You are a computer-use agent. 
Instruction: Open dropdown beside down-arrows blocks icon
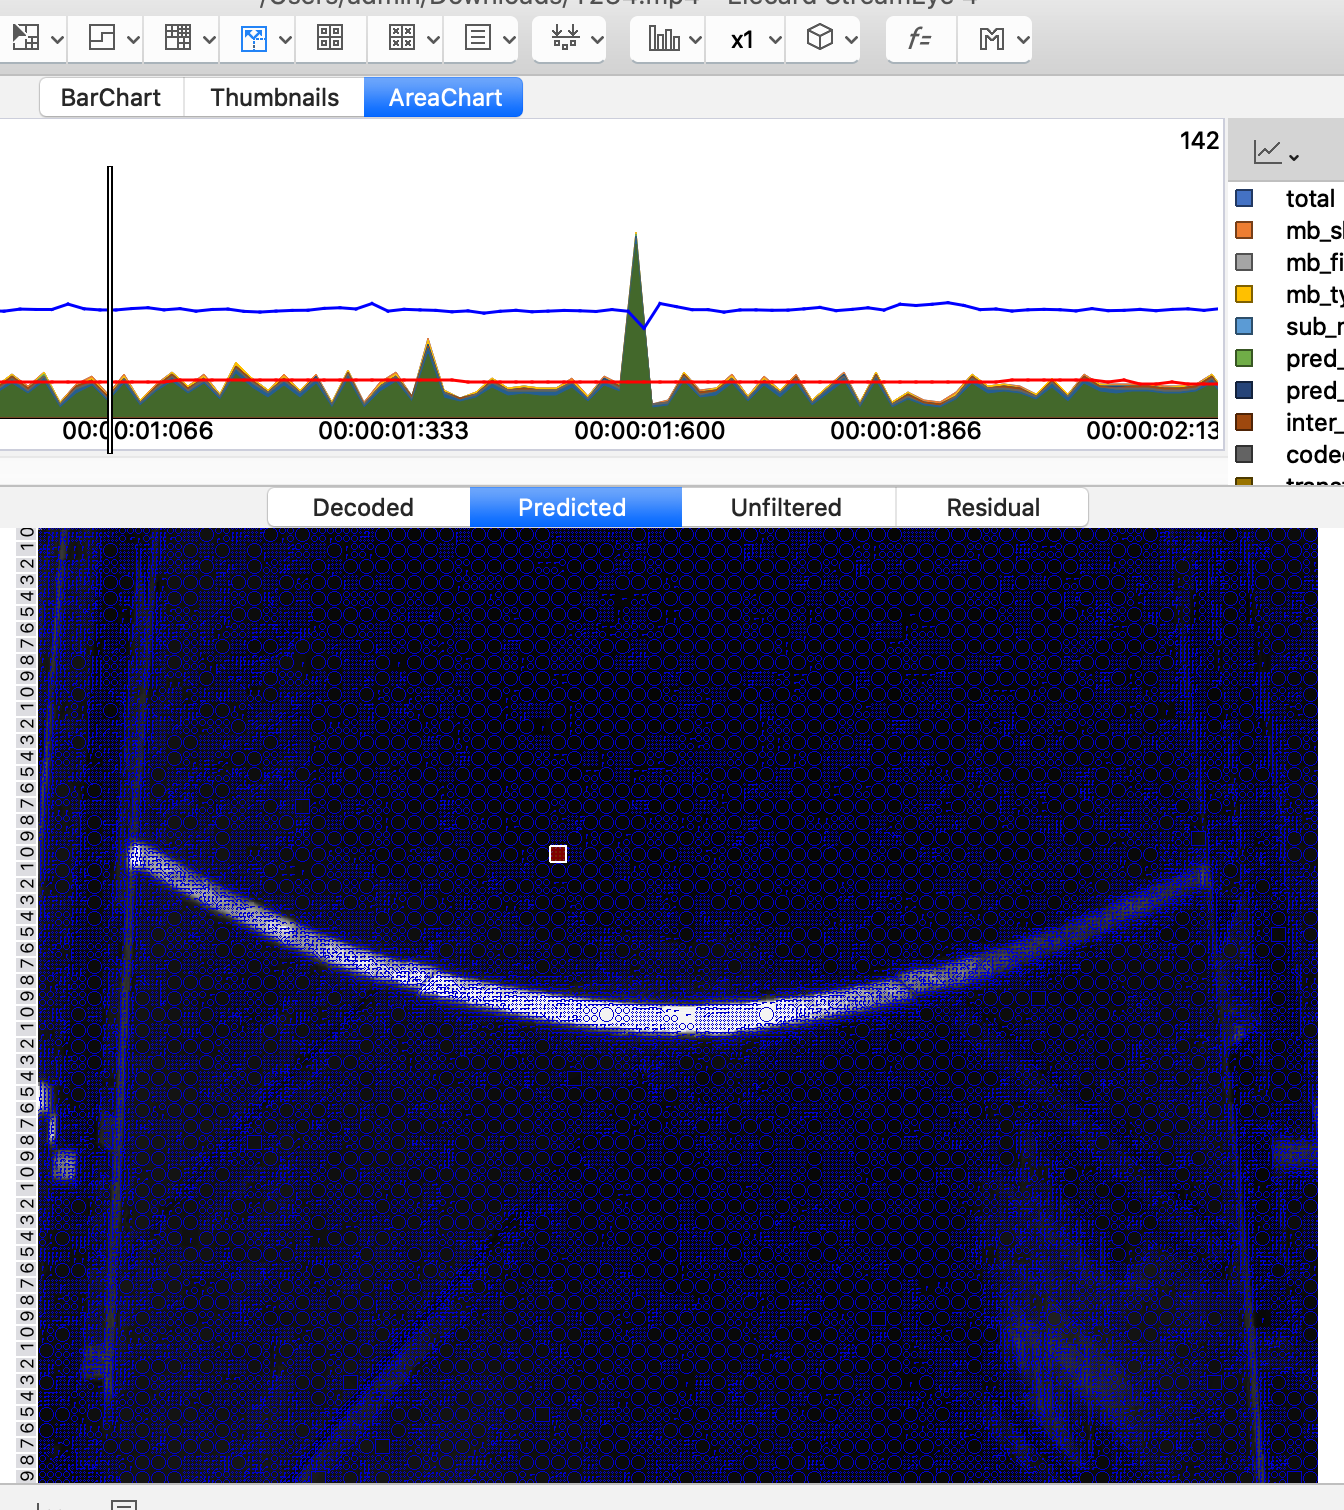(x=597, y=40)
